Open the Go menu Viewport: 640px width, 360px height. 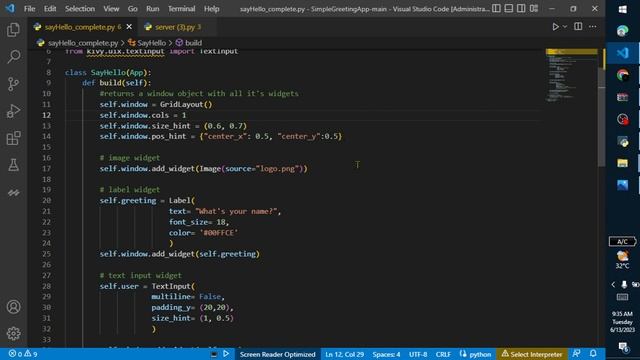click(x=133, y=9)
